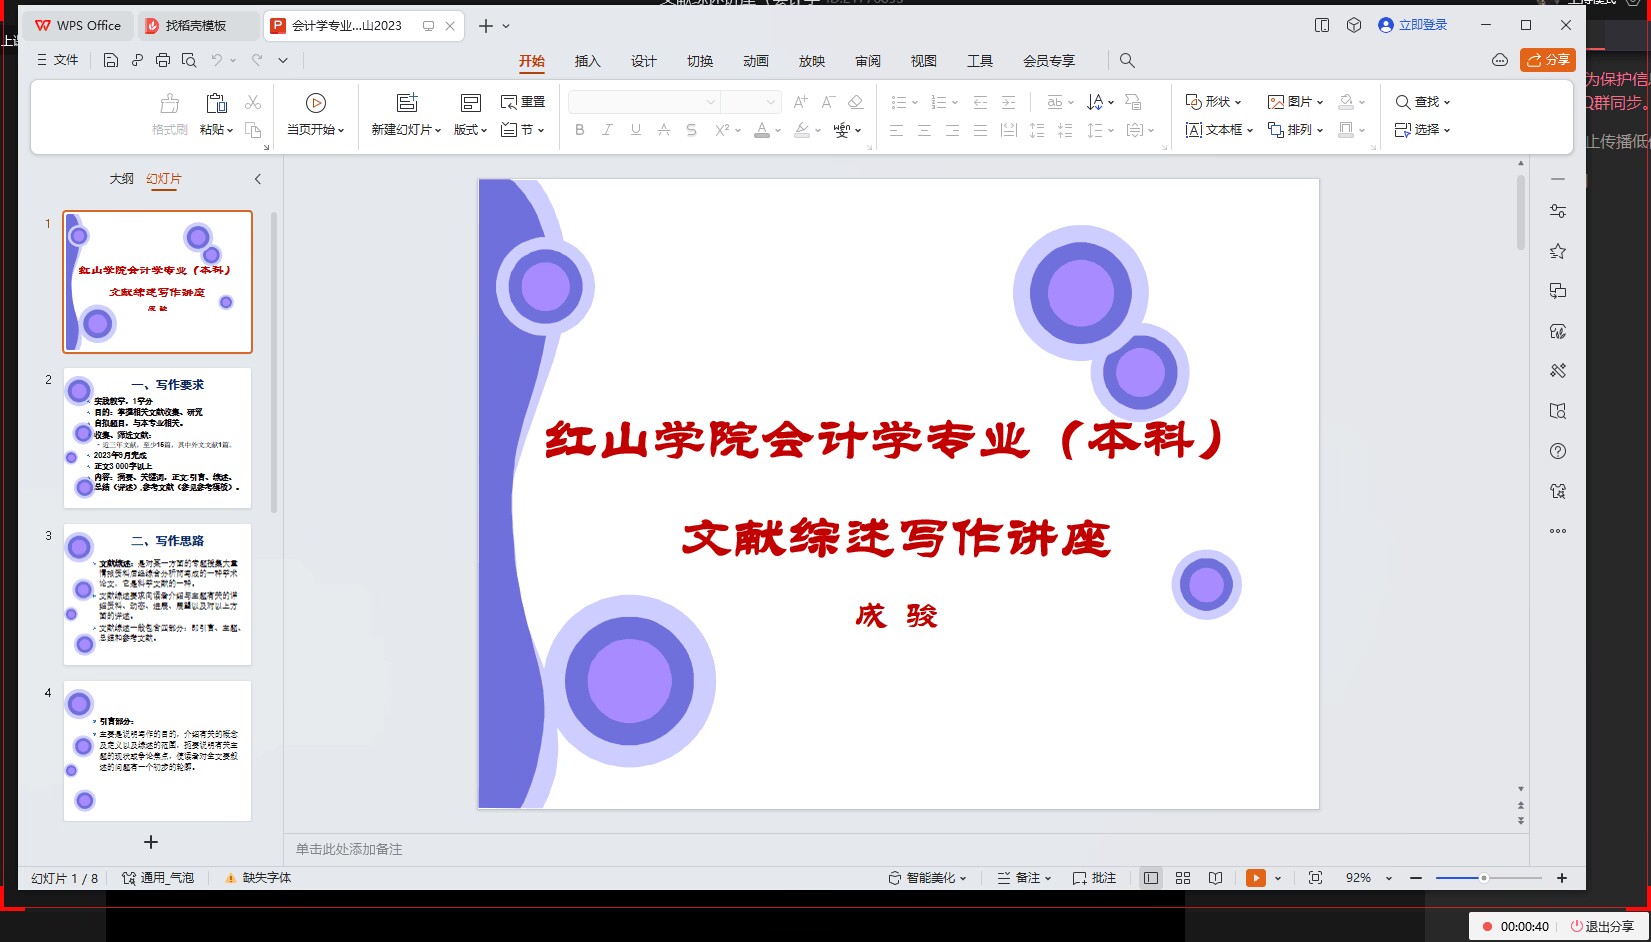Click the orange slideshow play button in status bar
1651x942 pixels.
[1256, 878]
